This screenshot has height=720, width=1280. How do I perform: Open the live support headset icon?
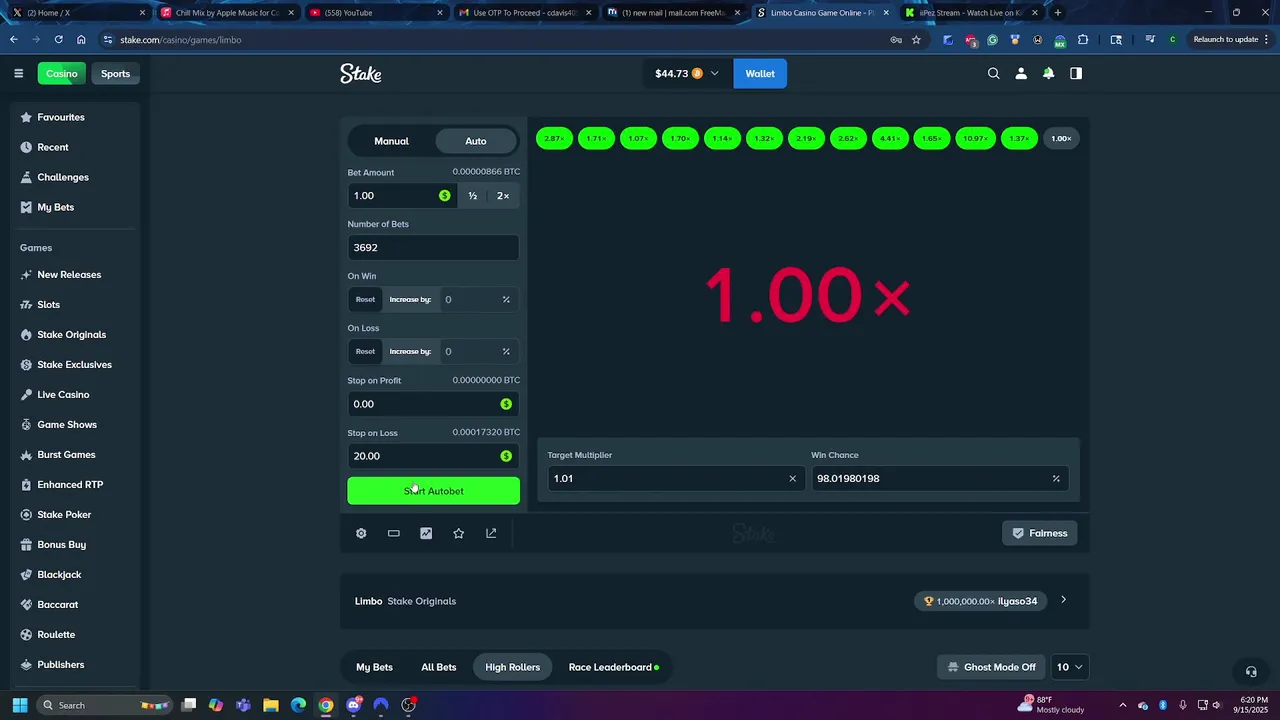point(1250,671)
